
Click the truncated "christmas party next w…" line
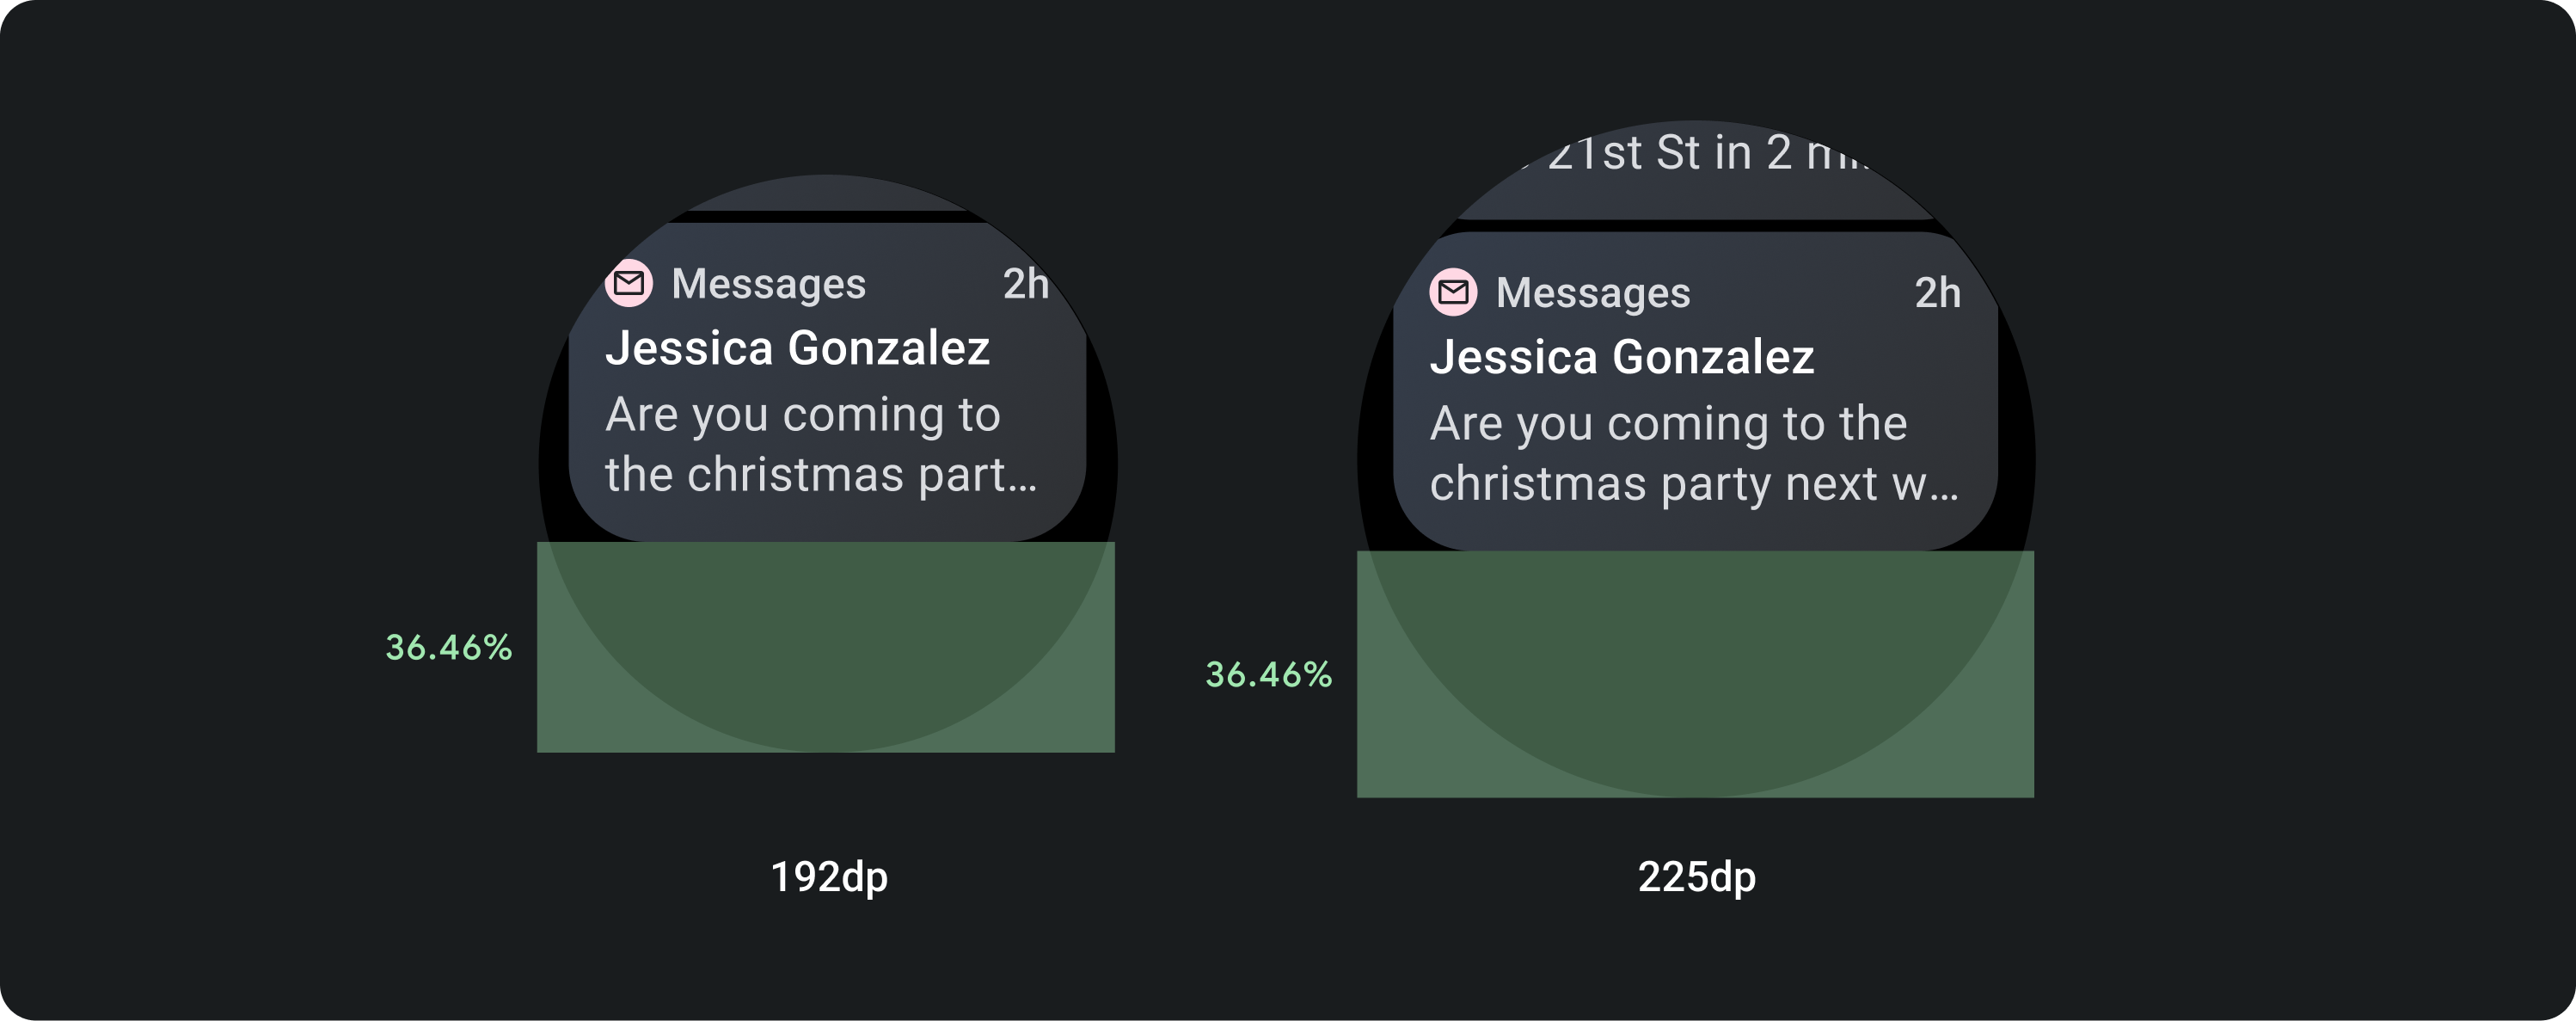click(x=1693, y=484)
